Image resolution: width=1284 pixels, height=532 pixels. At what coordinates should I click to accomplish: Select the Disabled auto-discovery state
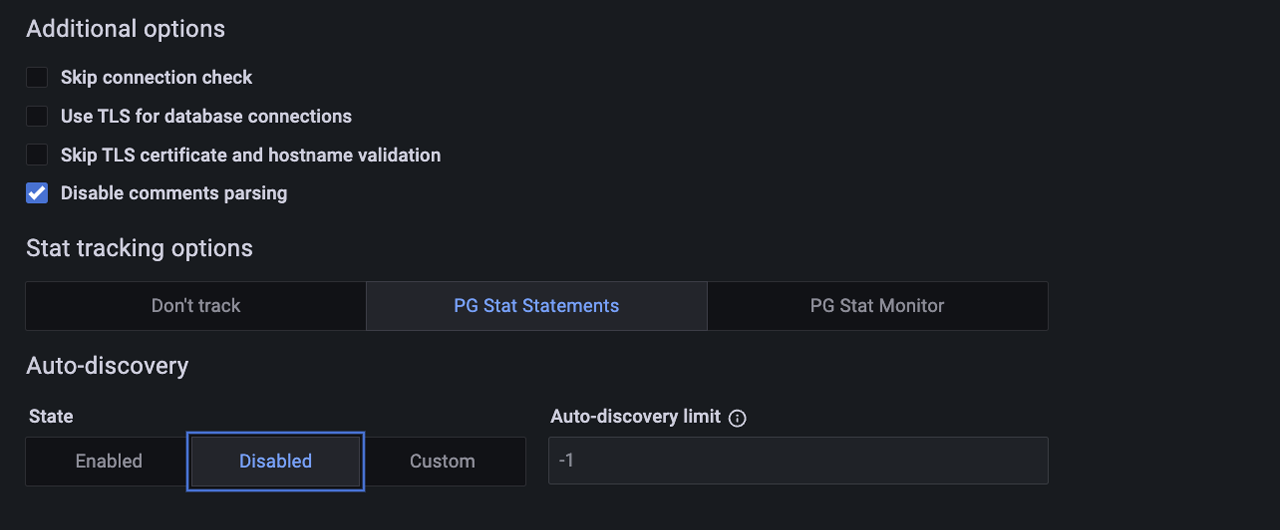point(276,462)
